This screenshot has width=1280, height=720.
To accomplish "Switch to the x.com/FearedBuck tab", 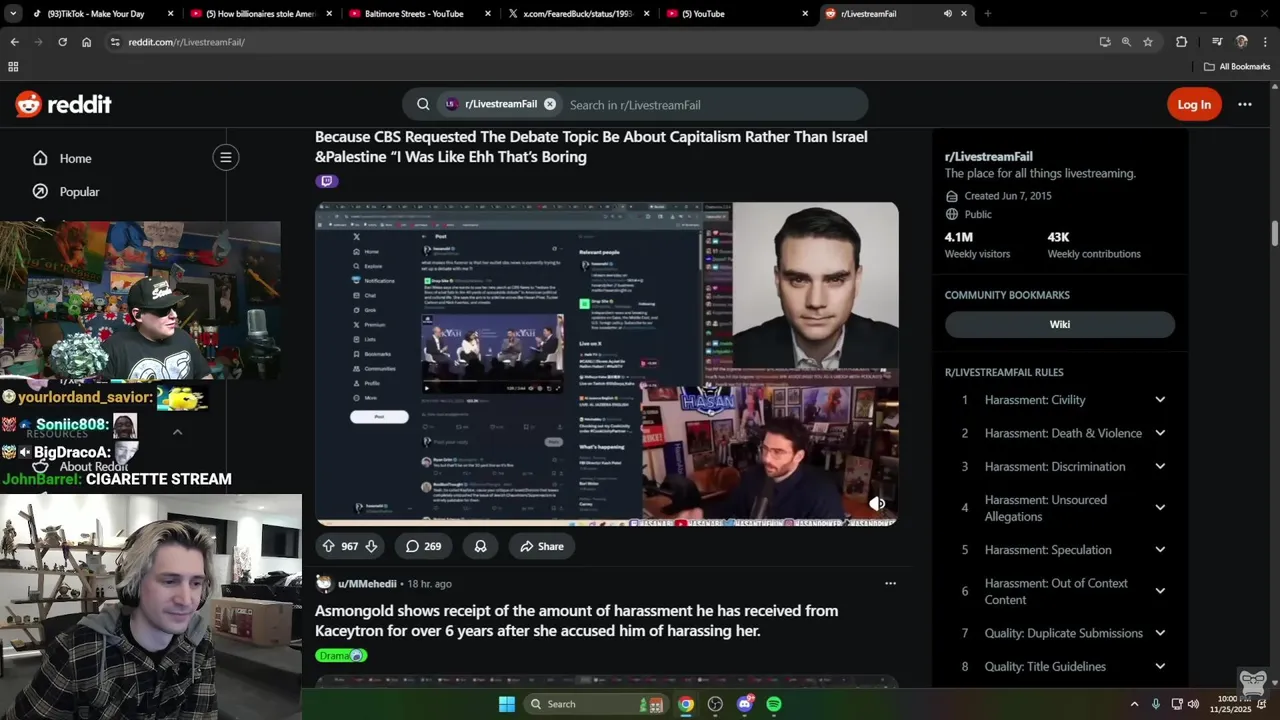I will (x=578, y=14).
